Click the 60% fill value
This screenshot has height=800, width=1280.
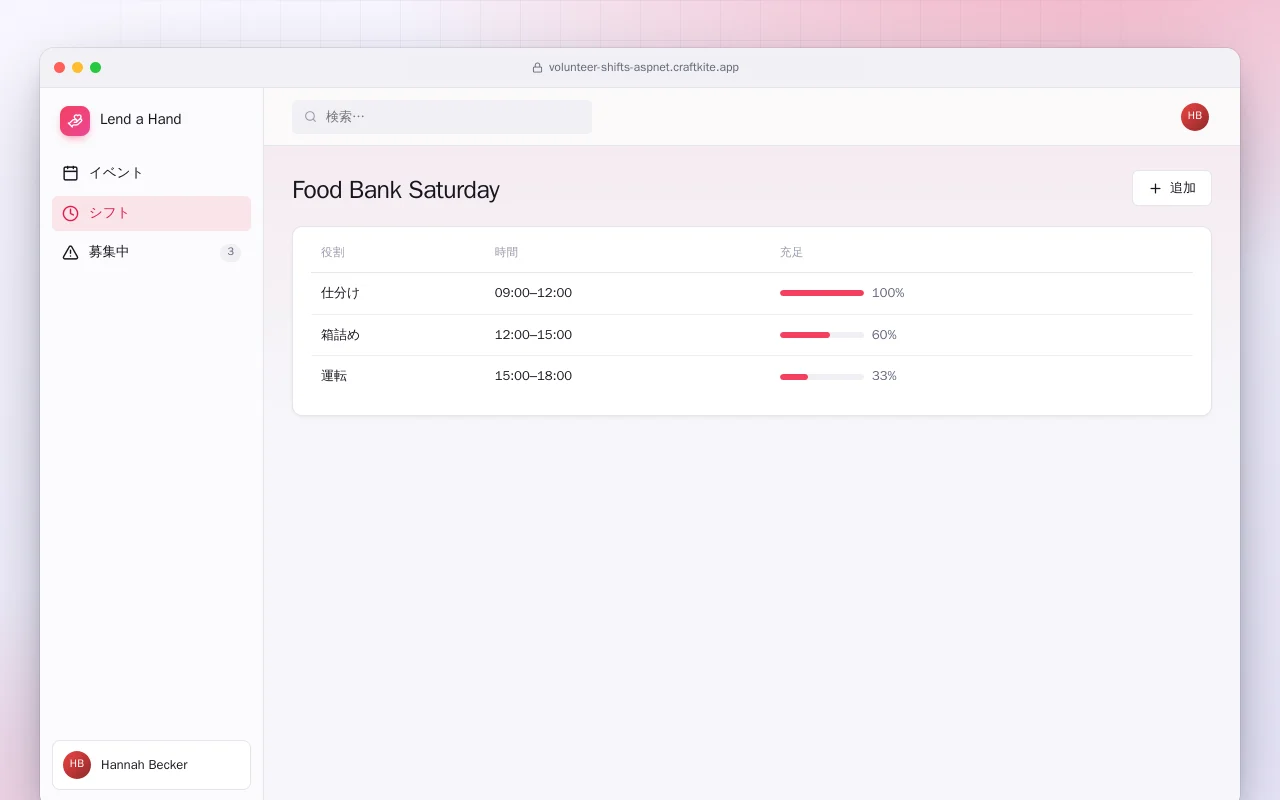(x=884, y=335)
